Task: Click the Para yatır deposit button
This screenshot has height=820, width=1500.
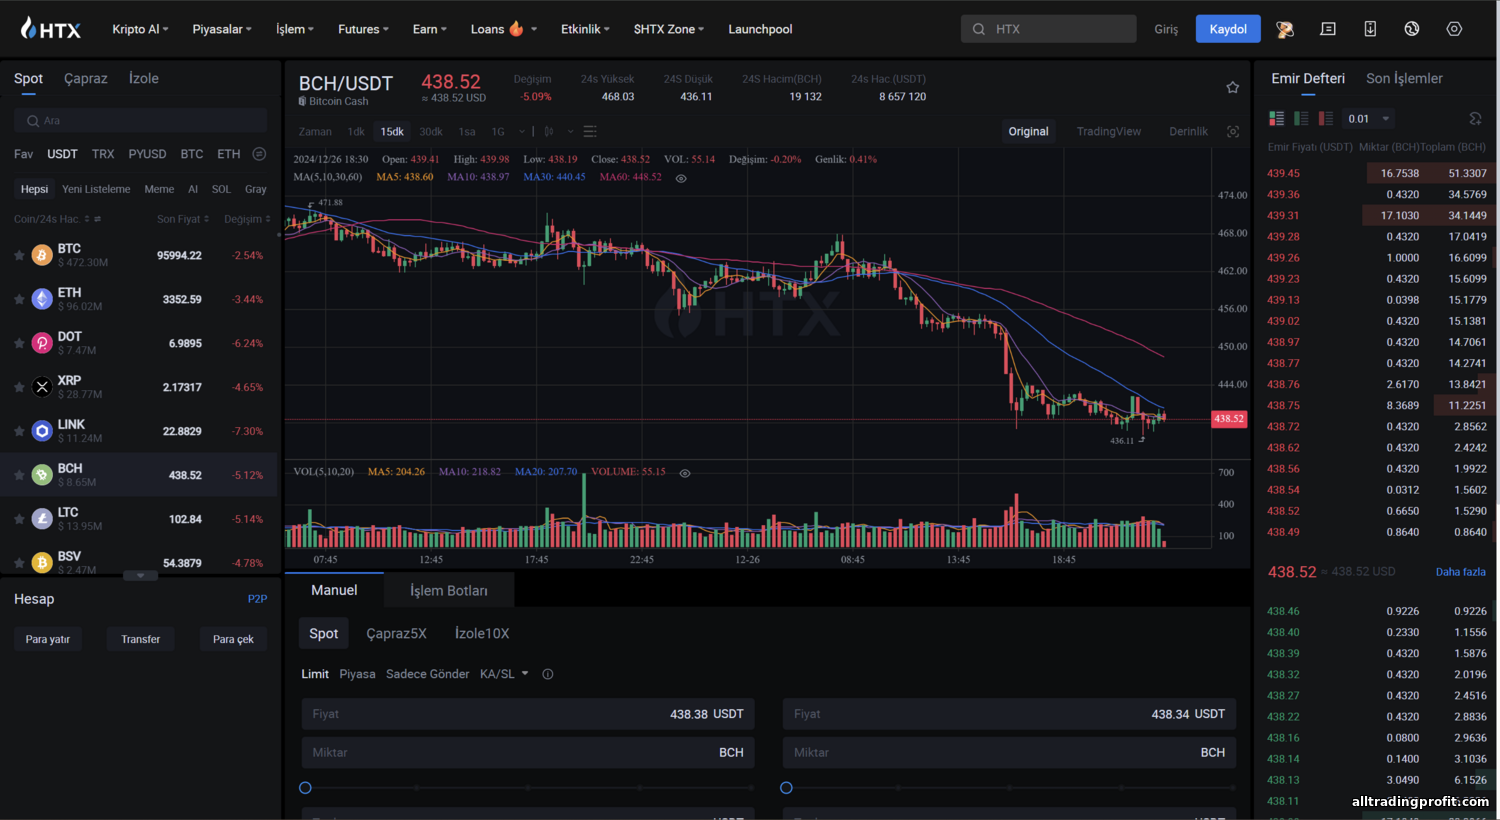Action: tap(48, 639)
